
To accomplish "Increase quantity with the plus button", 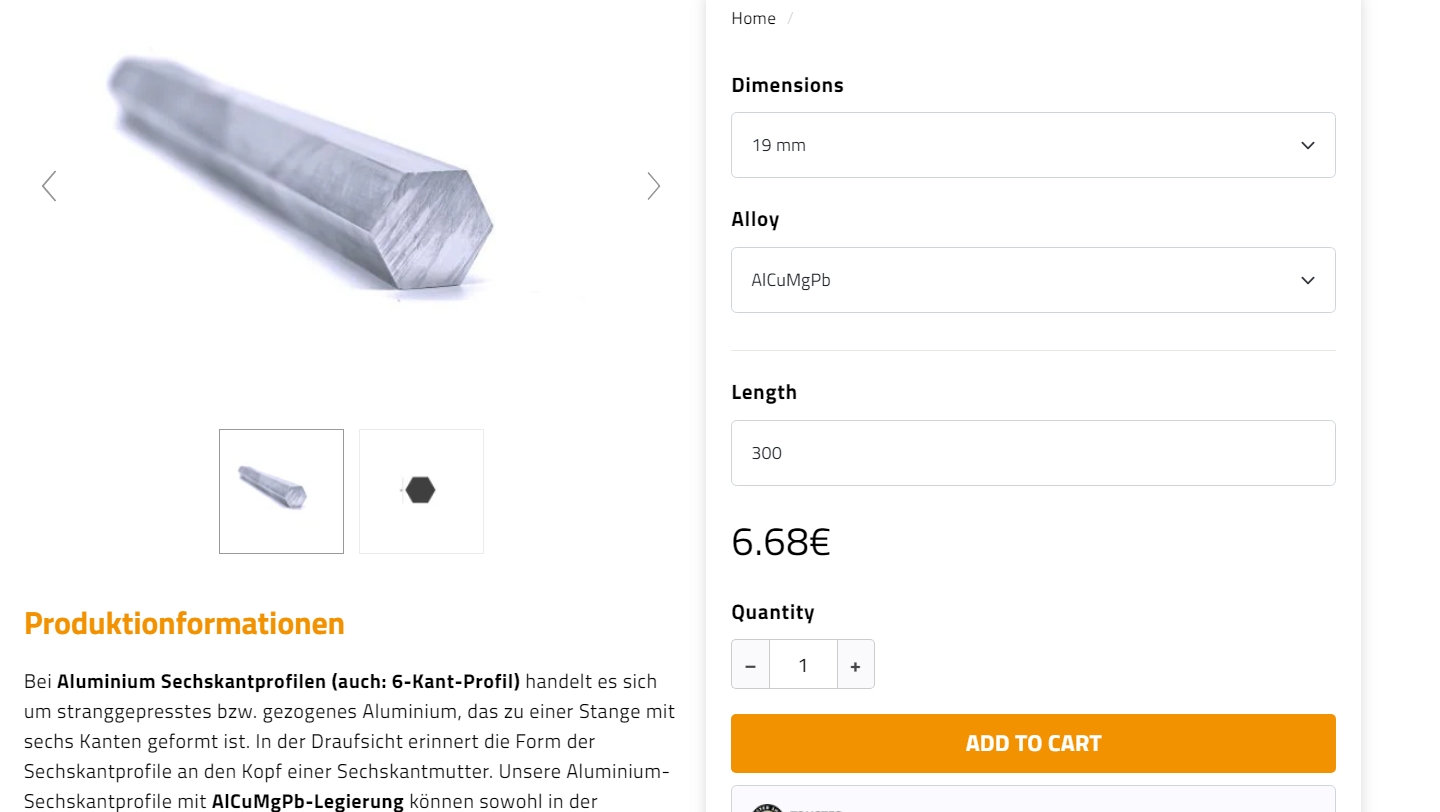I will pos(855,665).
